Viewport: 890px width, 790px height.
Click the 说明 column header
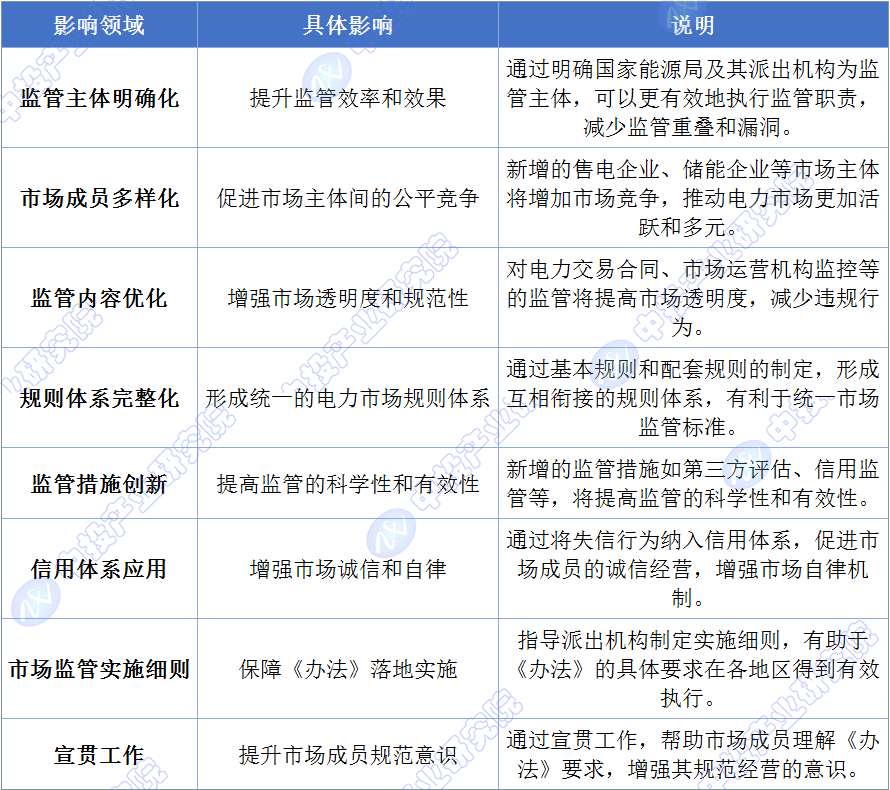[693, 24]
